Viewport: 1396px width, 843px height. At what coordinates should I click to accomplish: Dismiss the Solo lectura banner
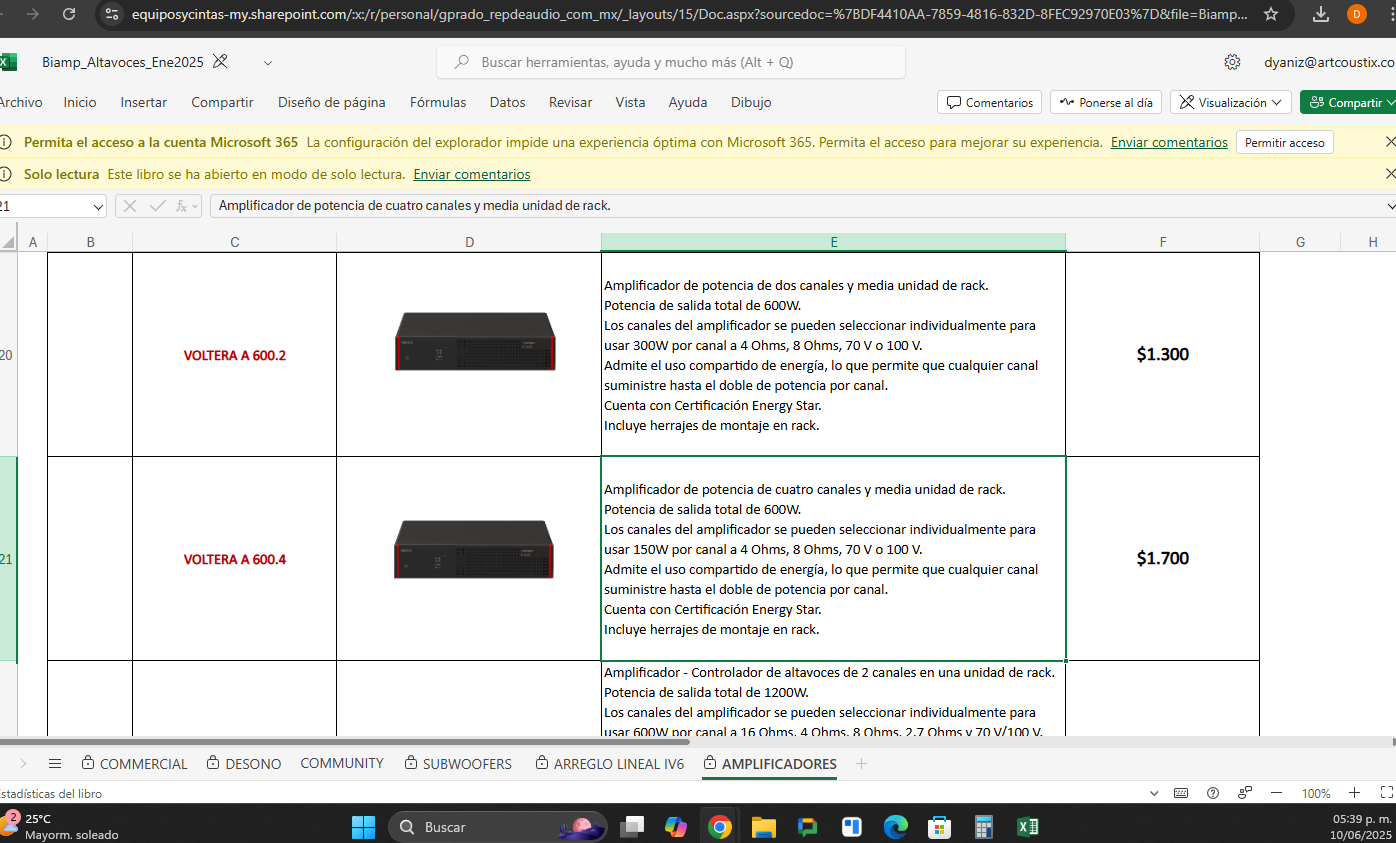coord(1389,174)
